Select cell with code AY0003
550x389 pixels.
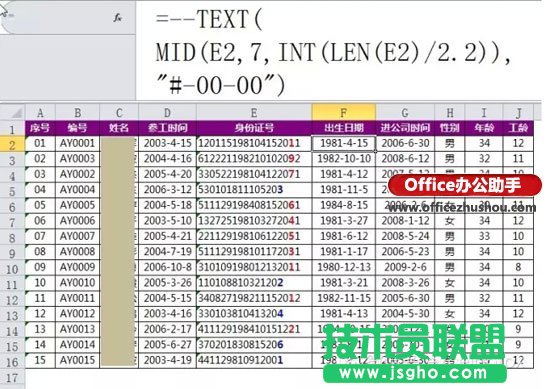(x=78, y=159)
